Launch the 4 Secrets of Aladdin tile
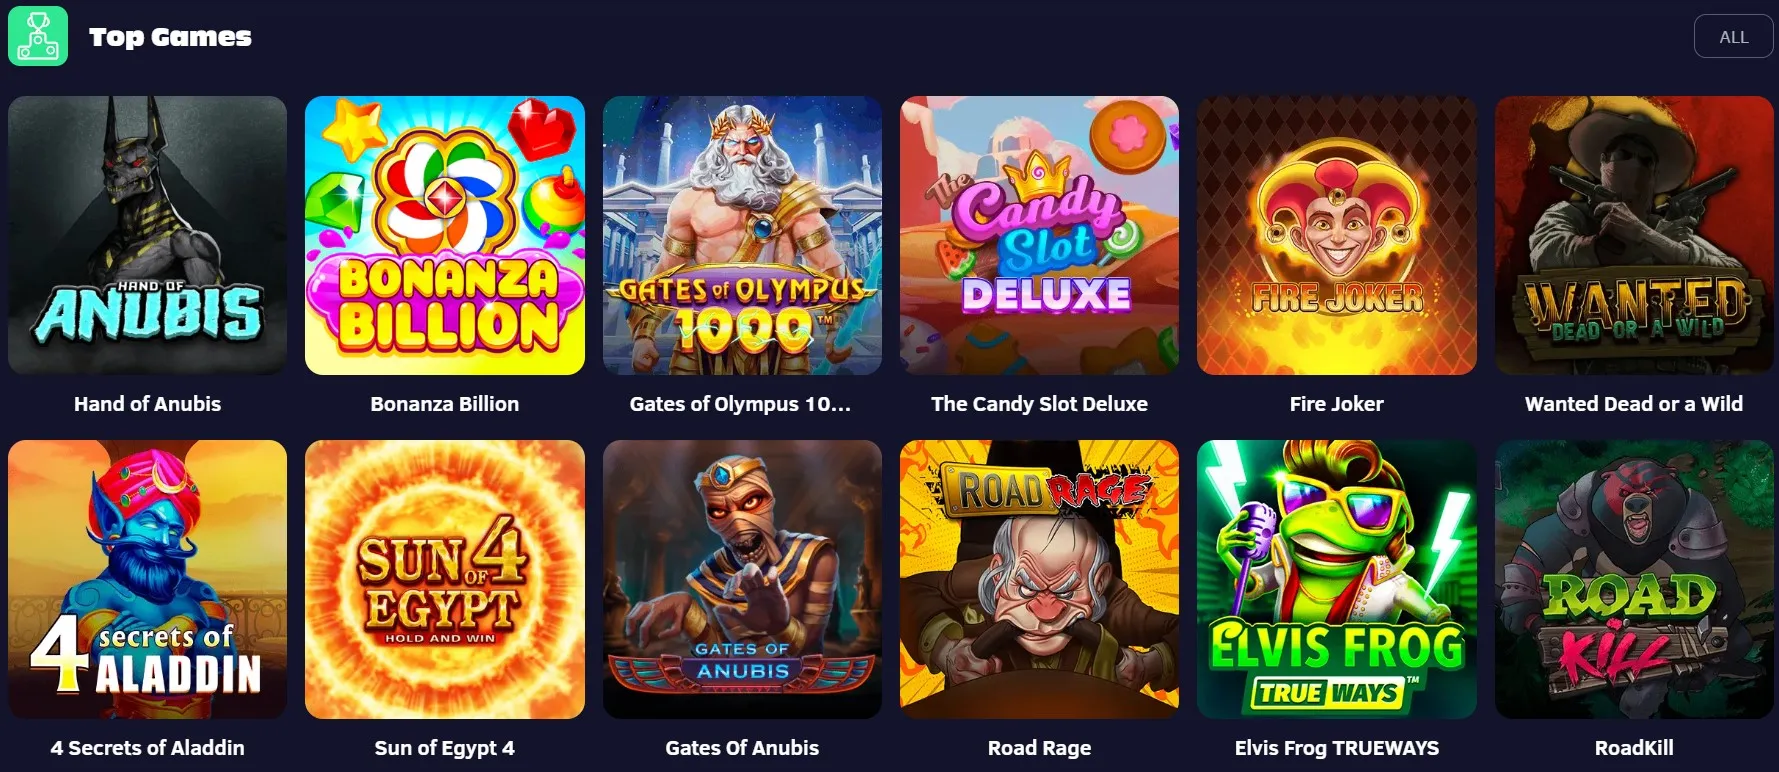The image size is (1779, 772). point(147,579)
